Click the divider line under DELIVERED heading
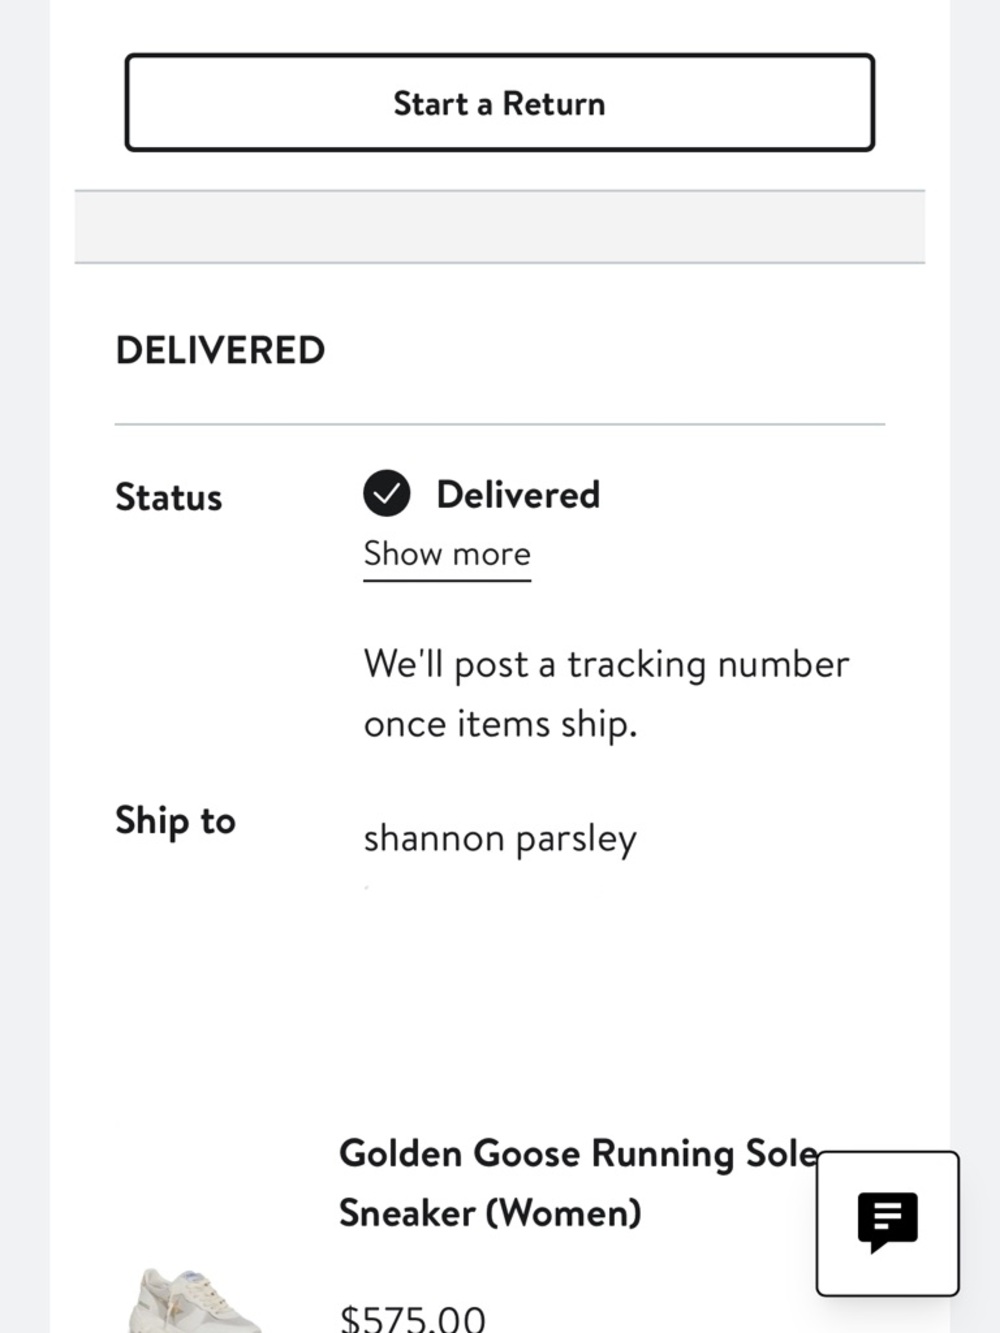 click(x=499, y=424)
